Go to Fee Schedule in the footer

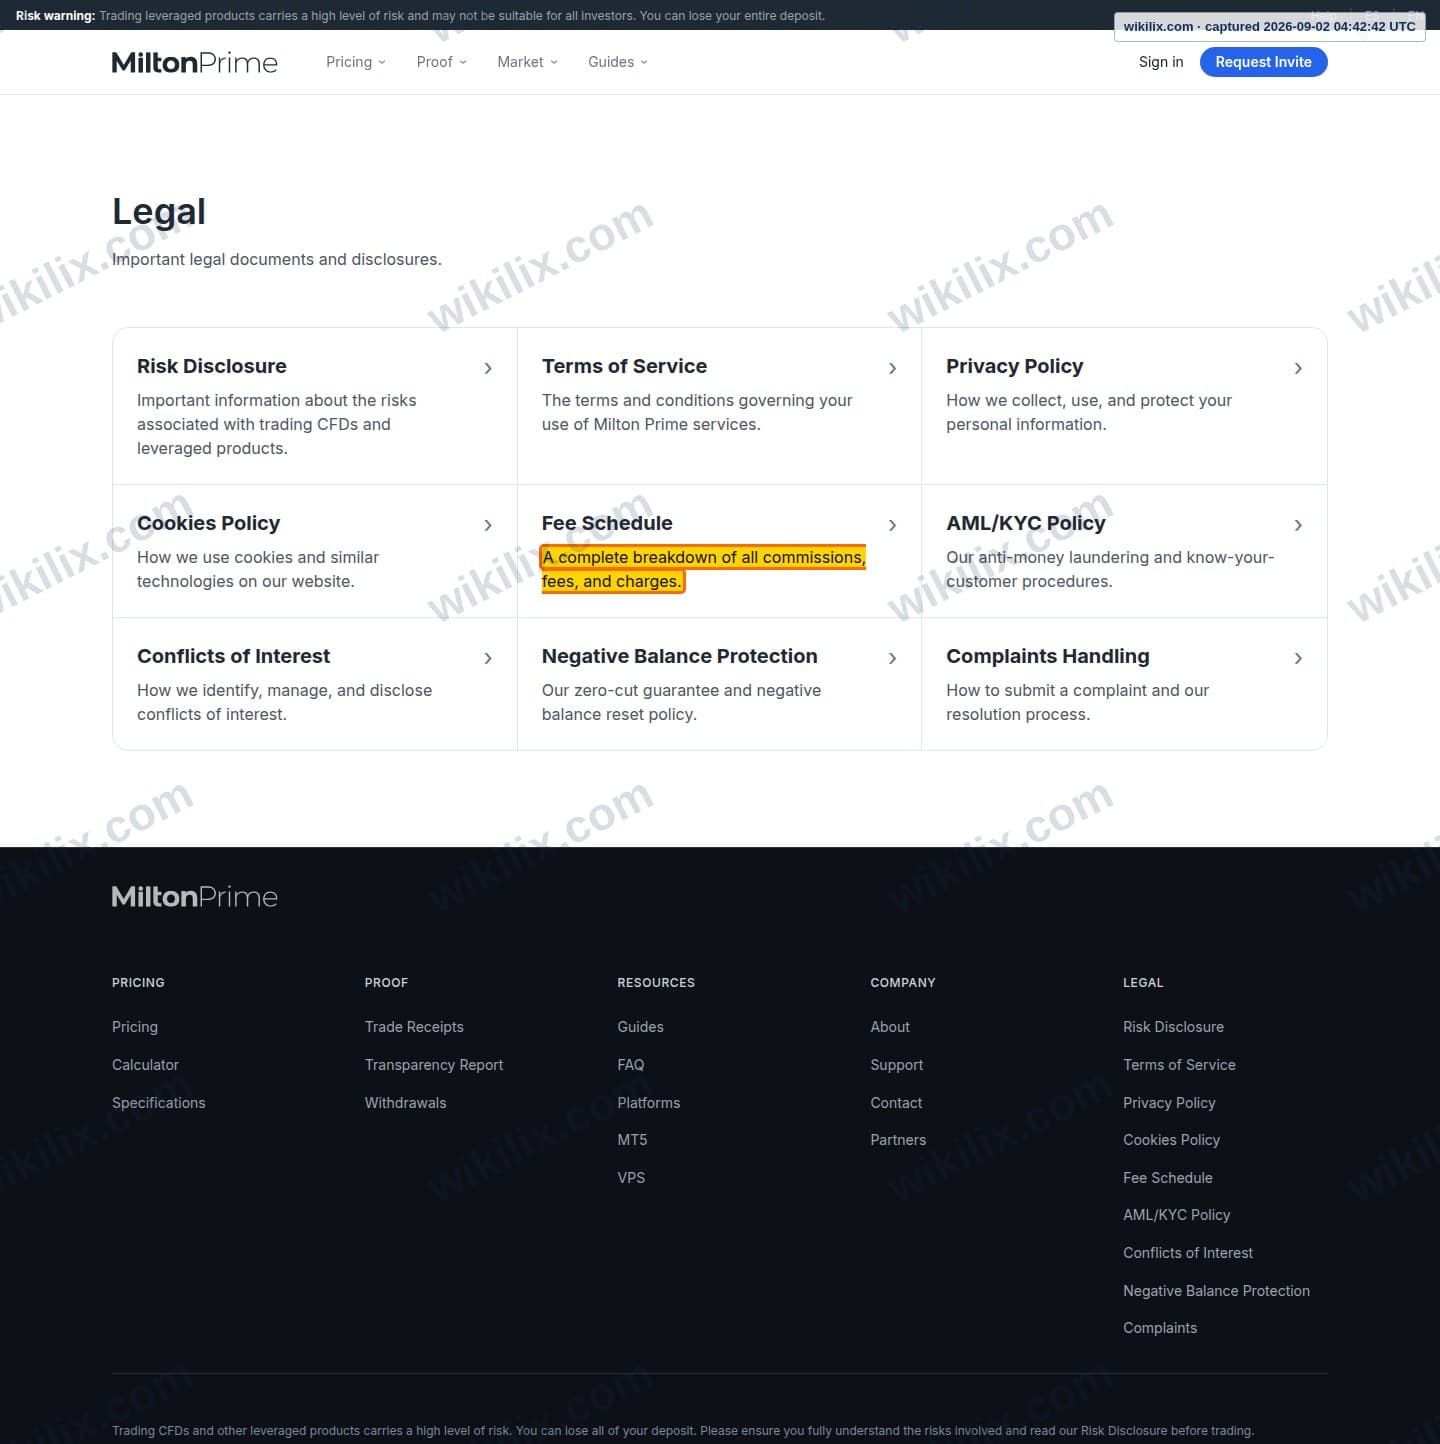(x=1168, y=1178)
